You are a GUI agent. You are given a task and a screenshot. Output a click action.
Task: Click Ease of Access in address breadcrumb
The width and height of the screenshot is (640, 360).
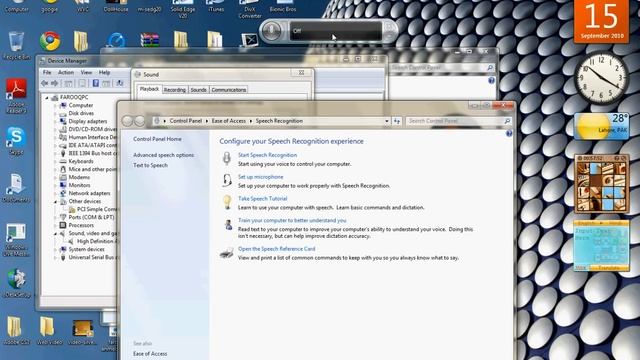coord(229,121)
